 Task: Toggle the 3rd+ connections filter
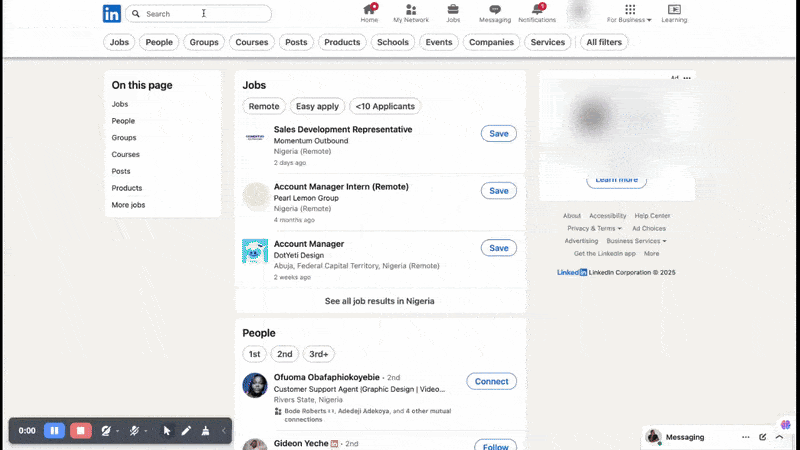(x=318, y=354)
